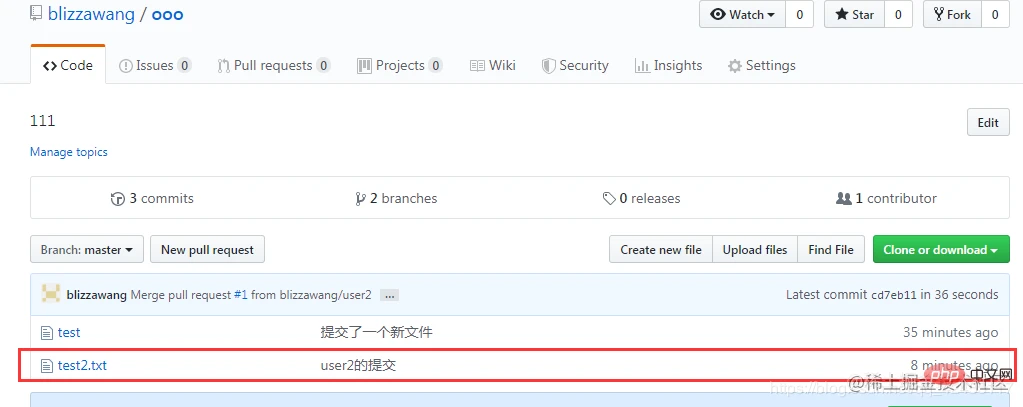Open the test2.txt file link

tap(82, 366)
